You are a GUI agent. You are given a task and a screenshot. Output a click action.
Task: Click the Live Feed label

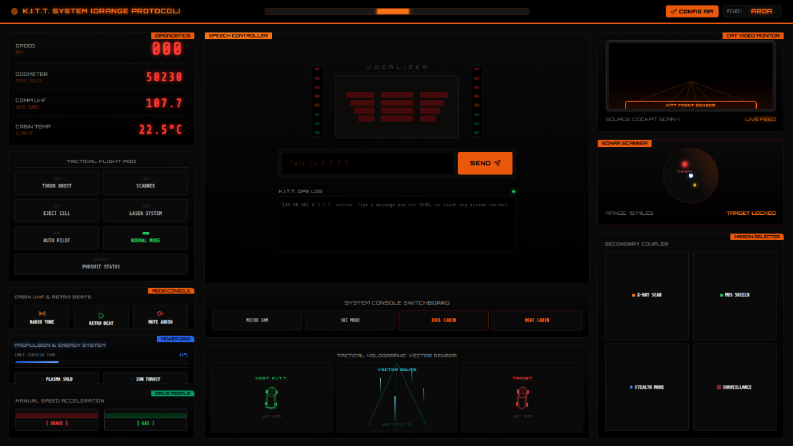(760, 119)
